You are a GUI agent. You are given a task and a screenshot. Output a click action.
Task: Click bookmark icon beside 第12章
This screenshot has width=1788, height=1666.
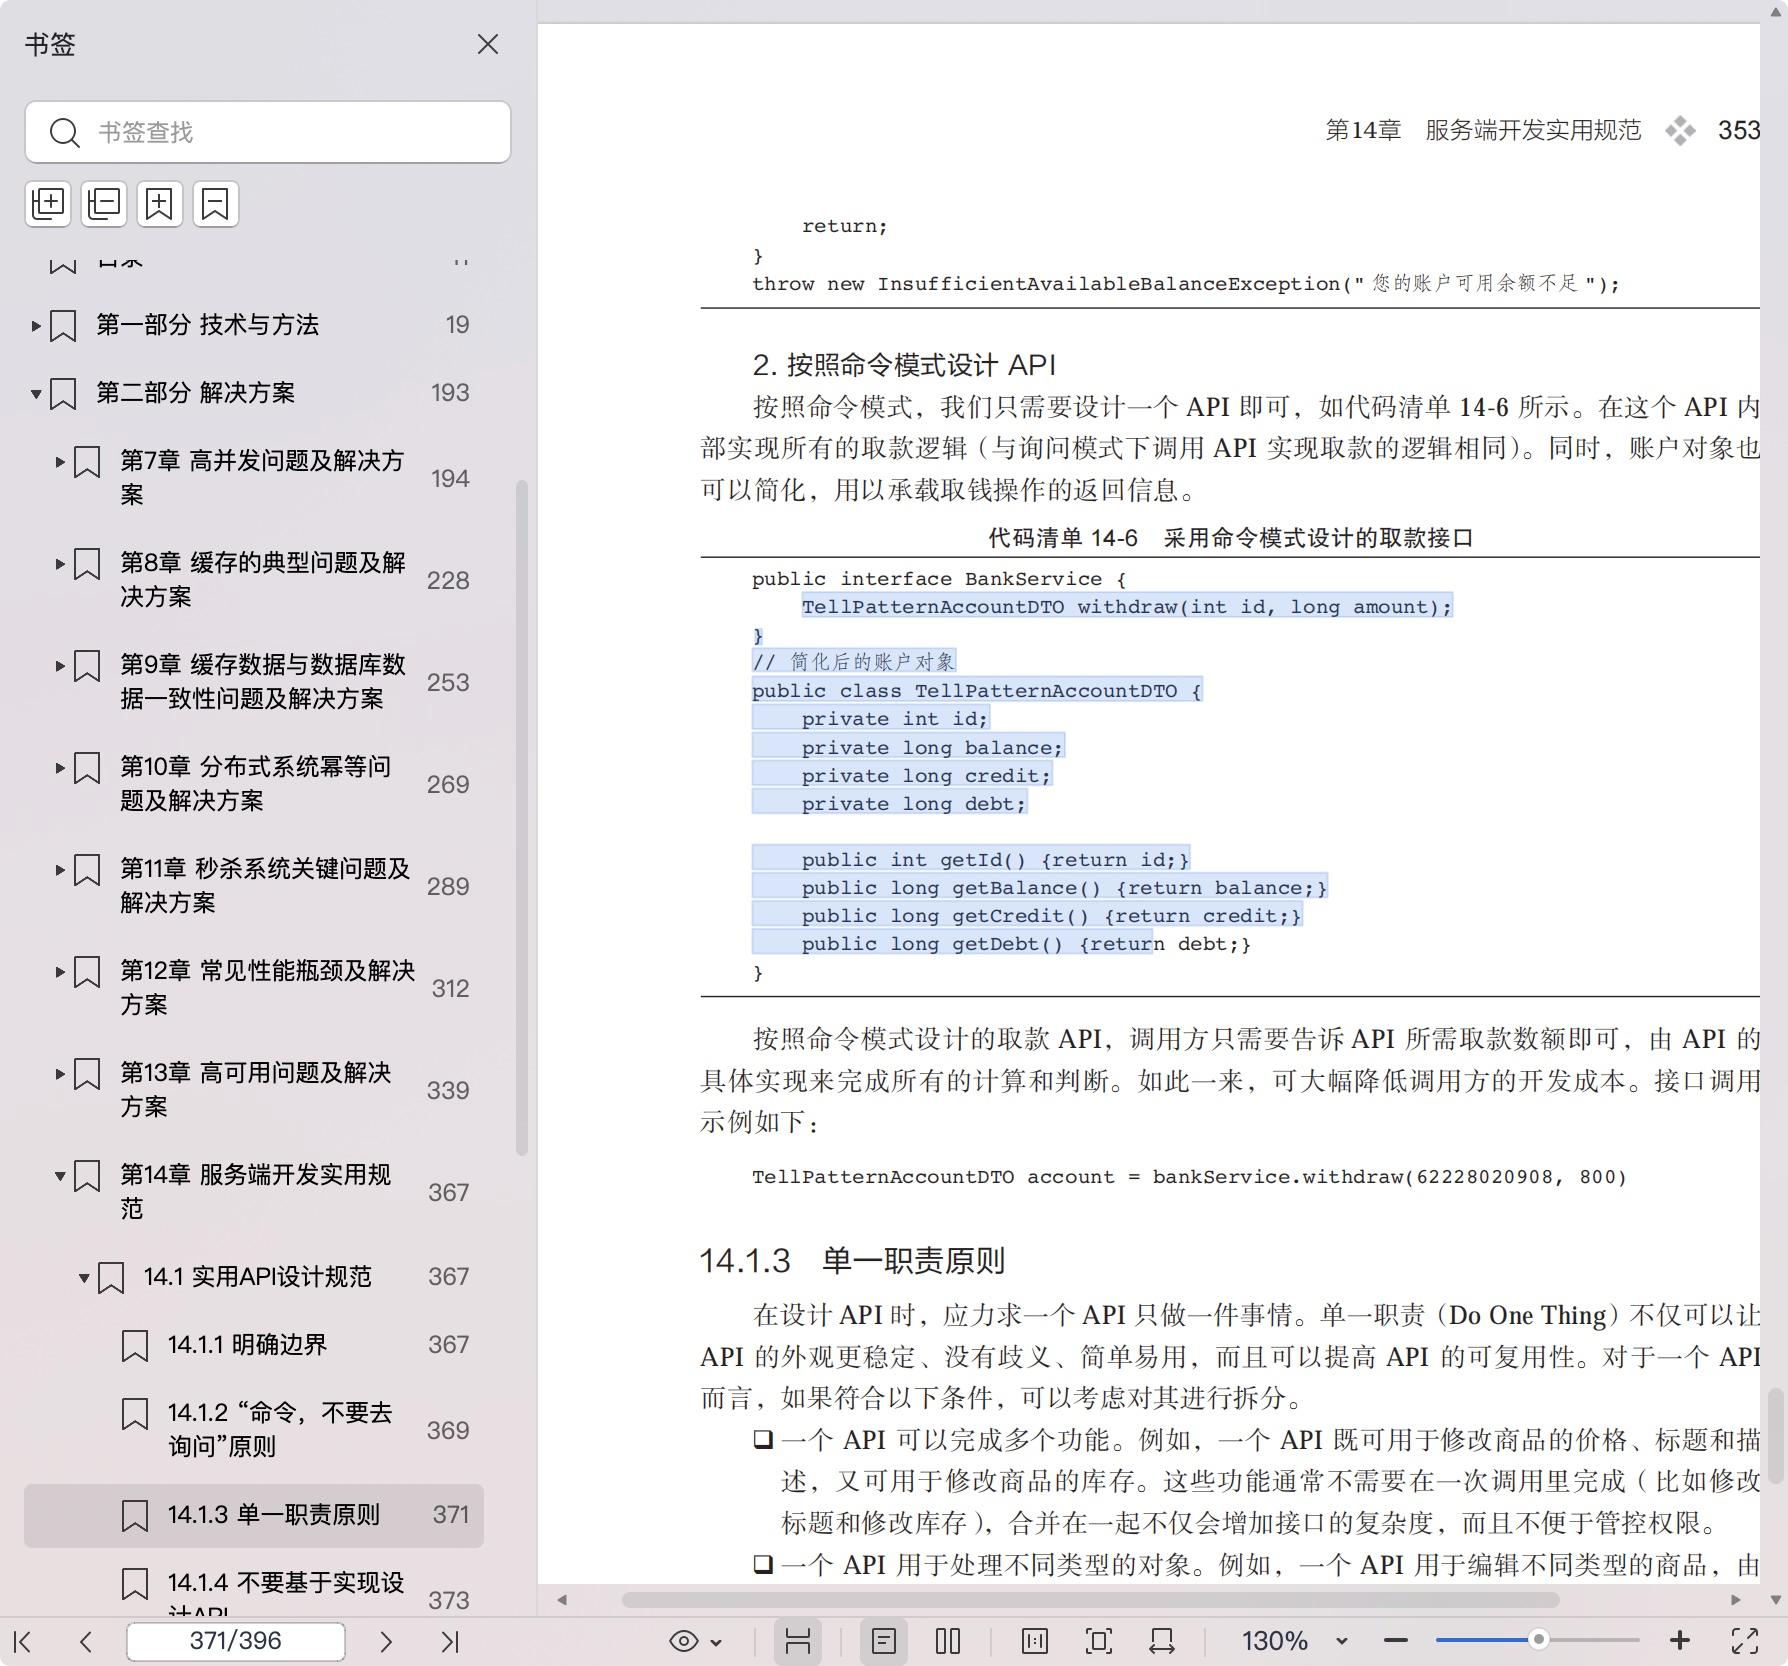click(x=87, y=972)
